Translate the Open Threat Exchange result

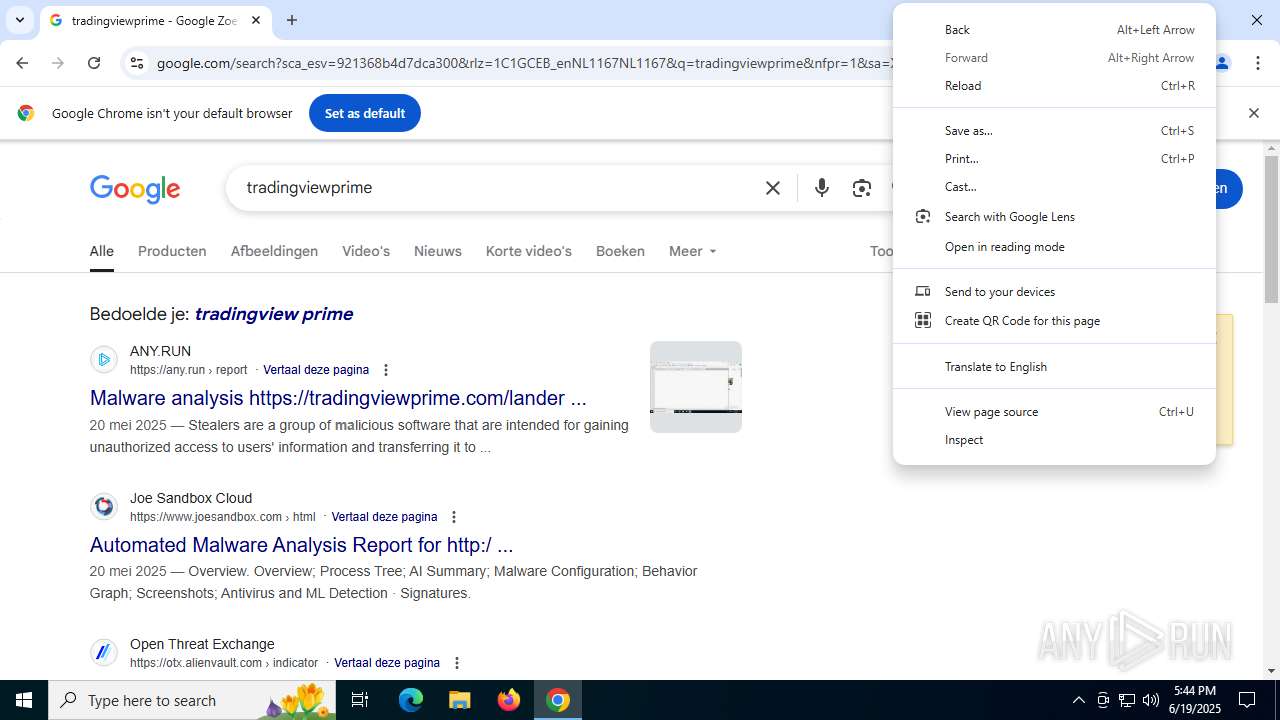tap(387, 663)
